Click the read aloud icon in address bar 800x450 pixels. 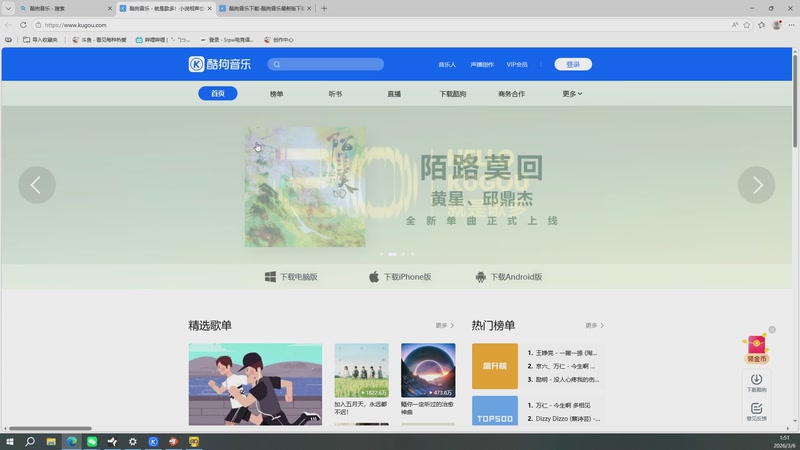pyautogui.click(x=735, y=24)
